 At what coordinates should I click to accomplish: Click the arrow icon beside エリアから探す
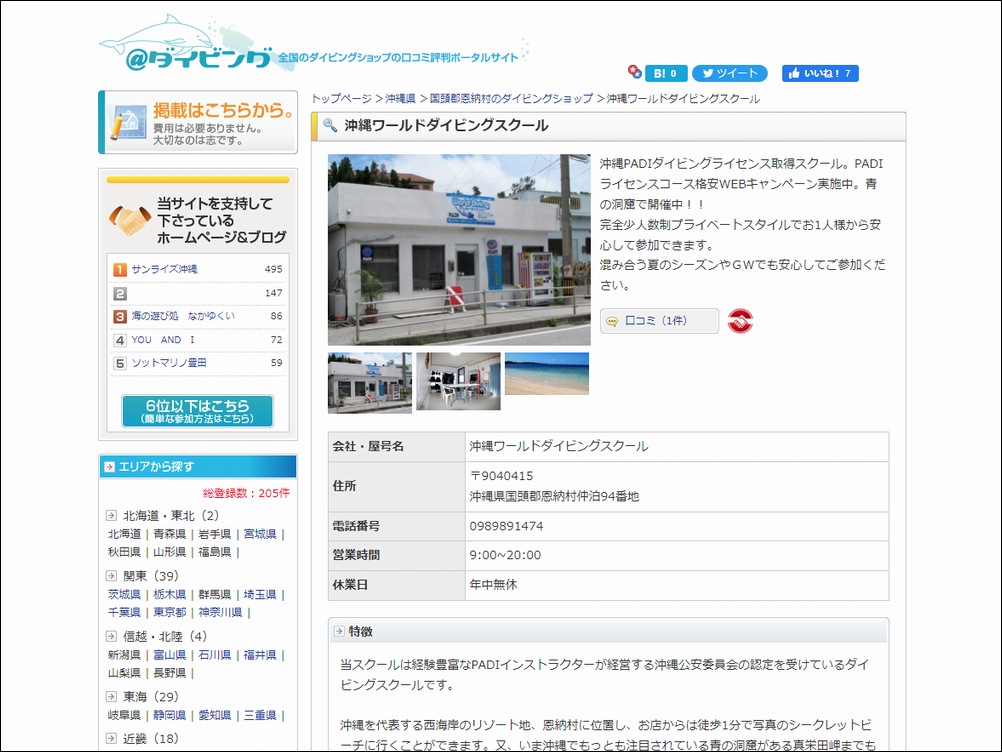click(x=109, y=466)
